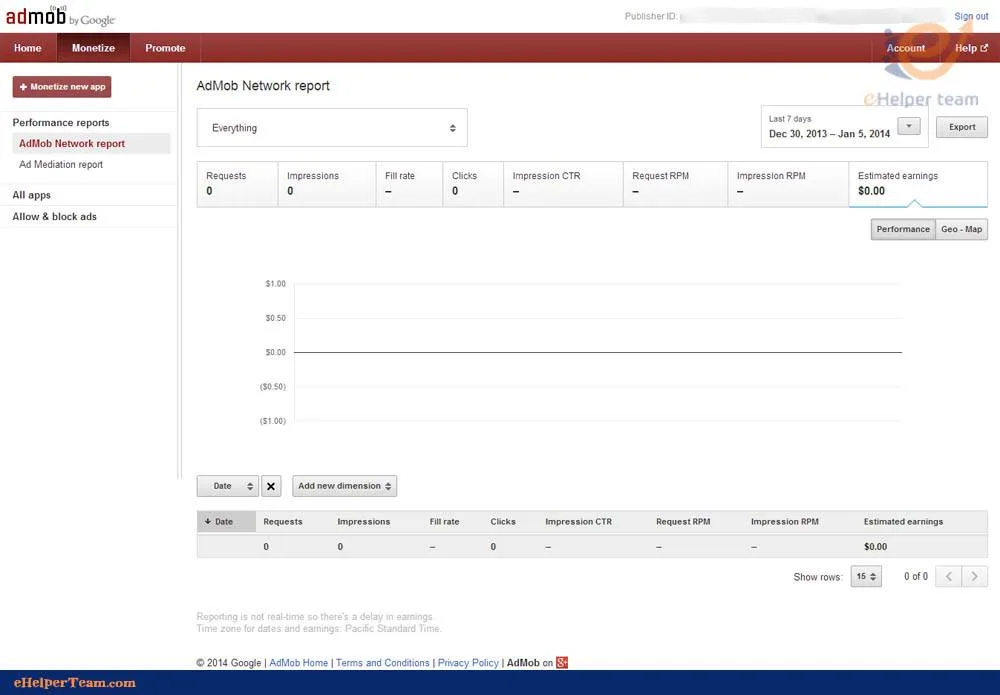The width and height of the screenshot is (1000, 695).
Task: Sort table by Impressions column header
Action: point(364,522)
